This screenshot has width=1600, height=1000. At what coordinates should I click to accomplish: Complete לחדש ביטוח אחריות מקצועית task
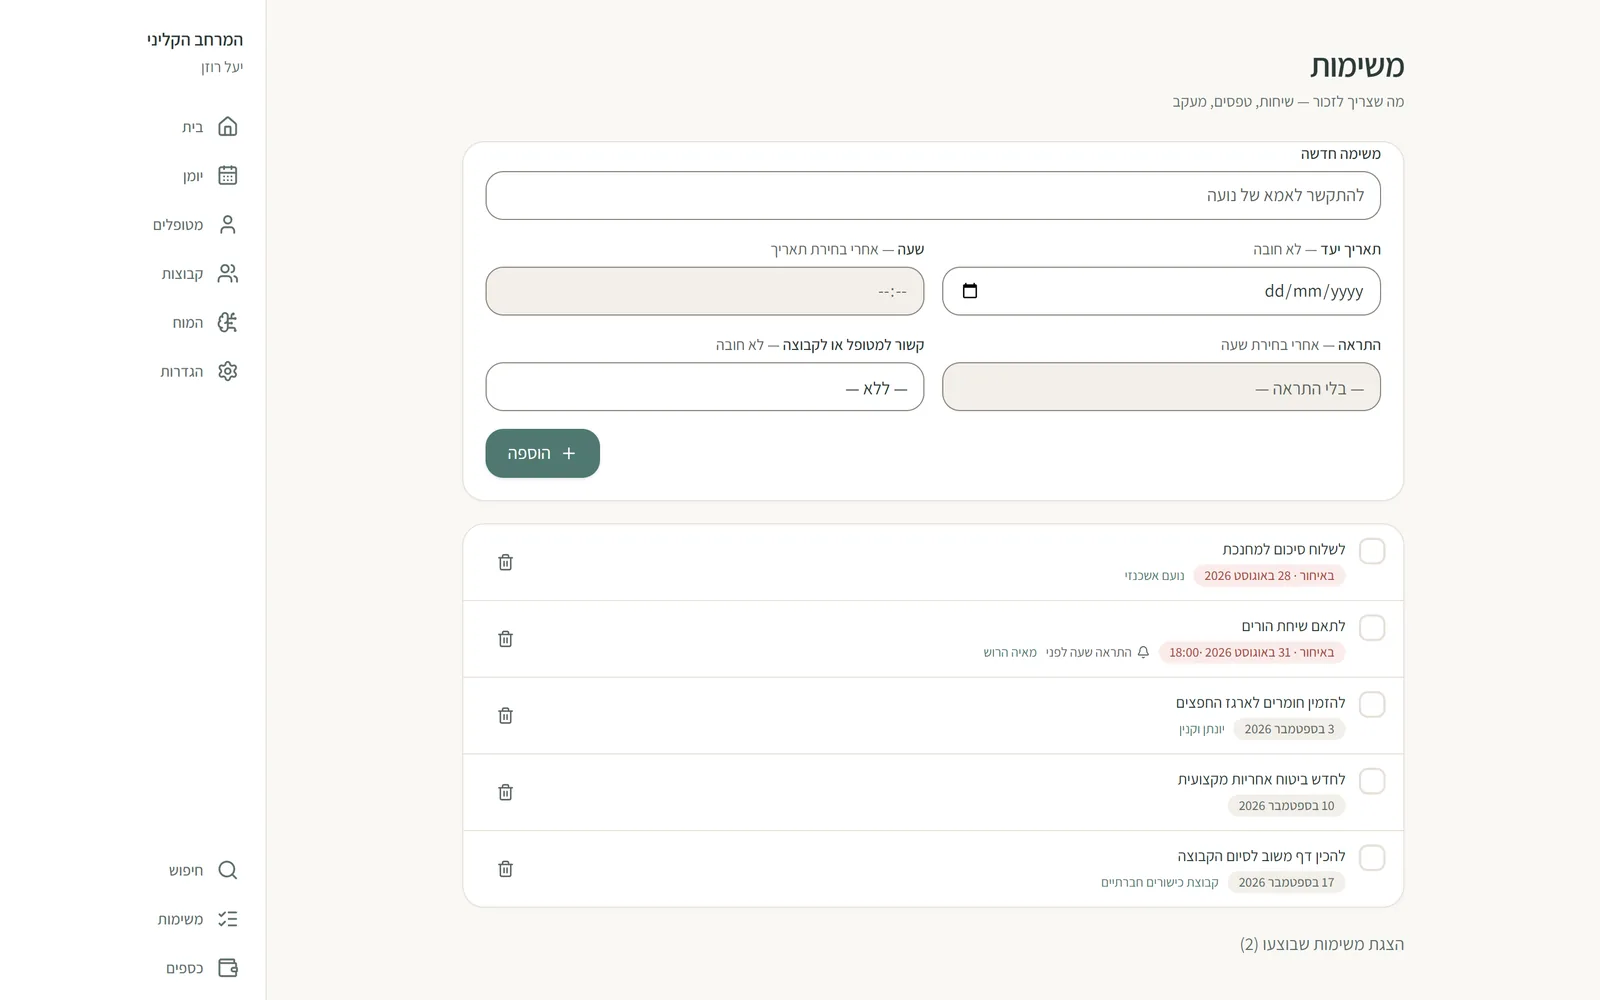[x=1372, y=781]
